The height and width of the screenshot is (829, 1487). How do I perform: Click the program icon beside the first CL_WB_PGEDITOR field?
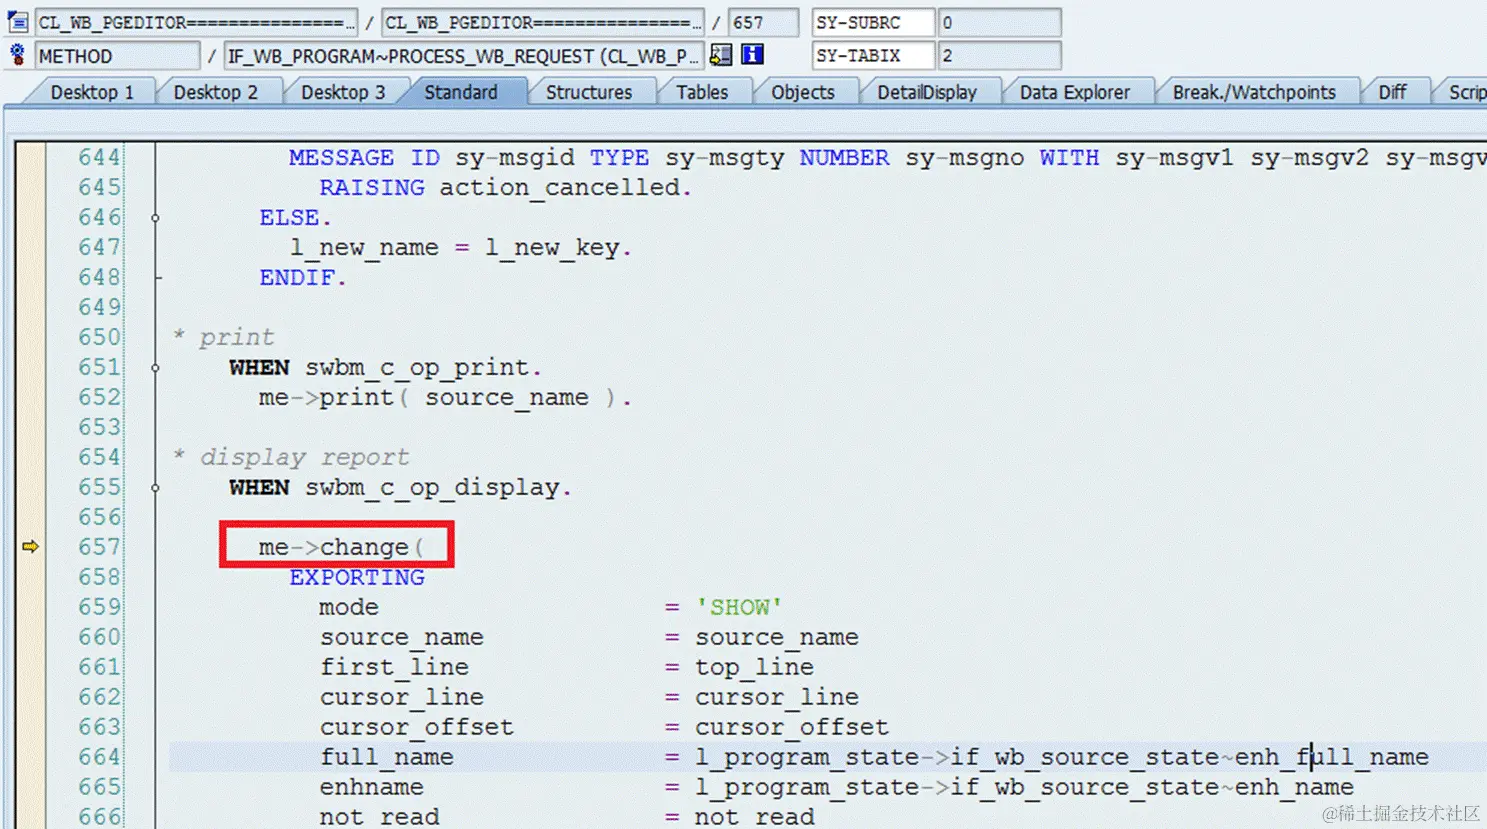coord(18,21)
